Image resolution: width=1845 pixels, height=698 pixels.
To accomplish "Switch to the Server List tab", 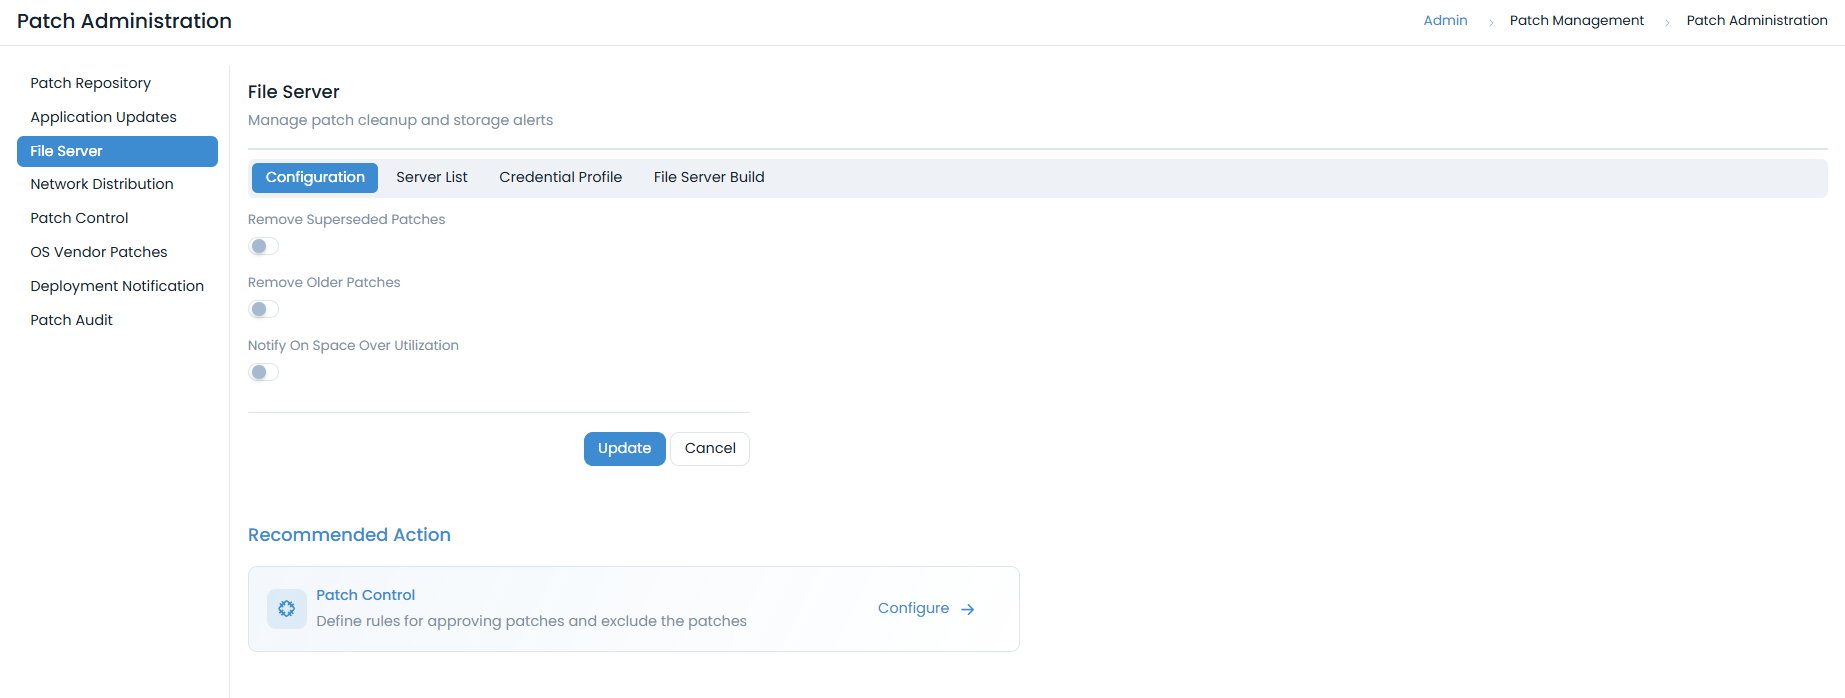I will 431,177.
